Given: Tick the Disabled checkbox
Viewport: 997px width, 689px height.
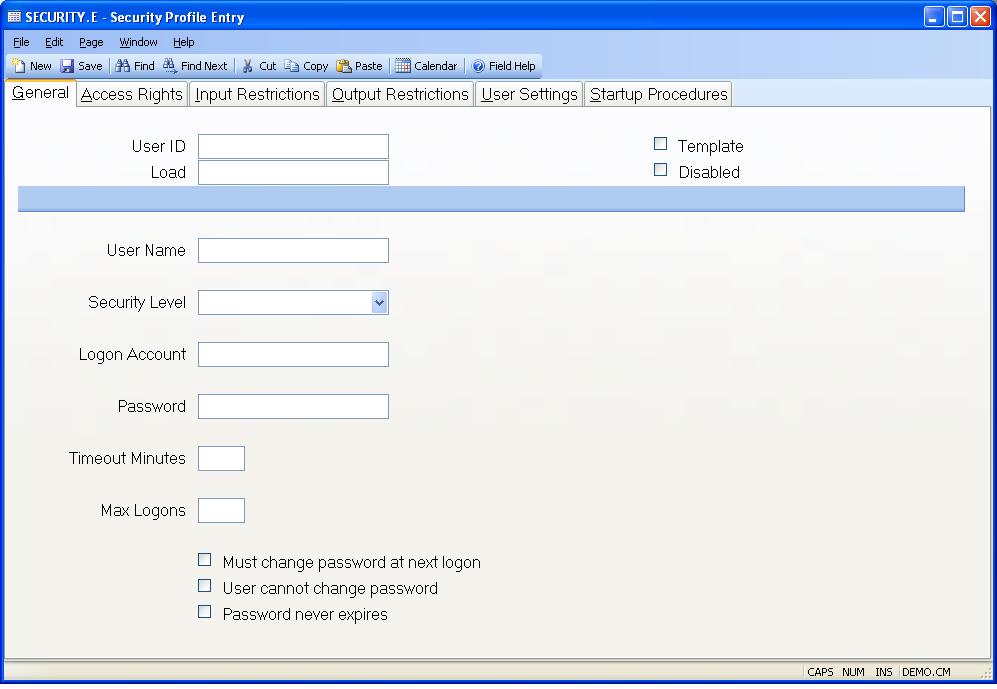Looking at the screenshot, I should coord(661,170).
